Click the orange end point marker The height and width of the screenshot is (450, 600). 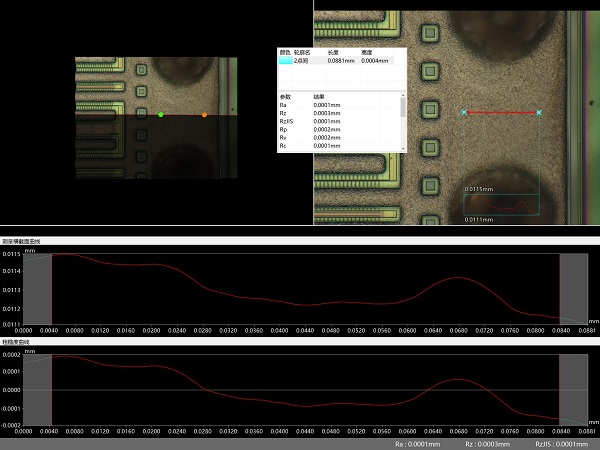coord(205,115)
